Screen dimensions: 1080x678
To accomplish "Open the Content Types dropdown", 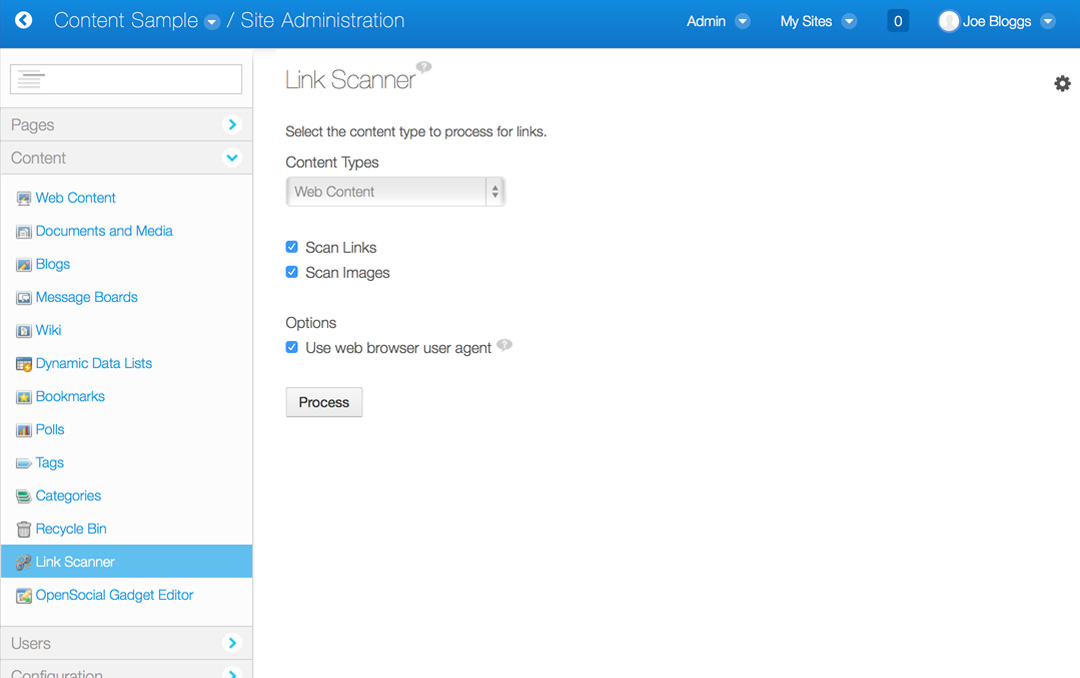I will coord(395,192).
